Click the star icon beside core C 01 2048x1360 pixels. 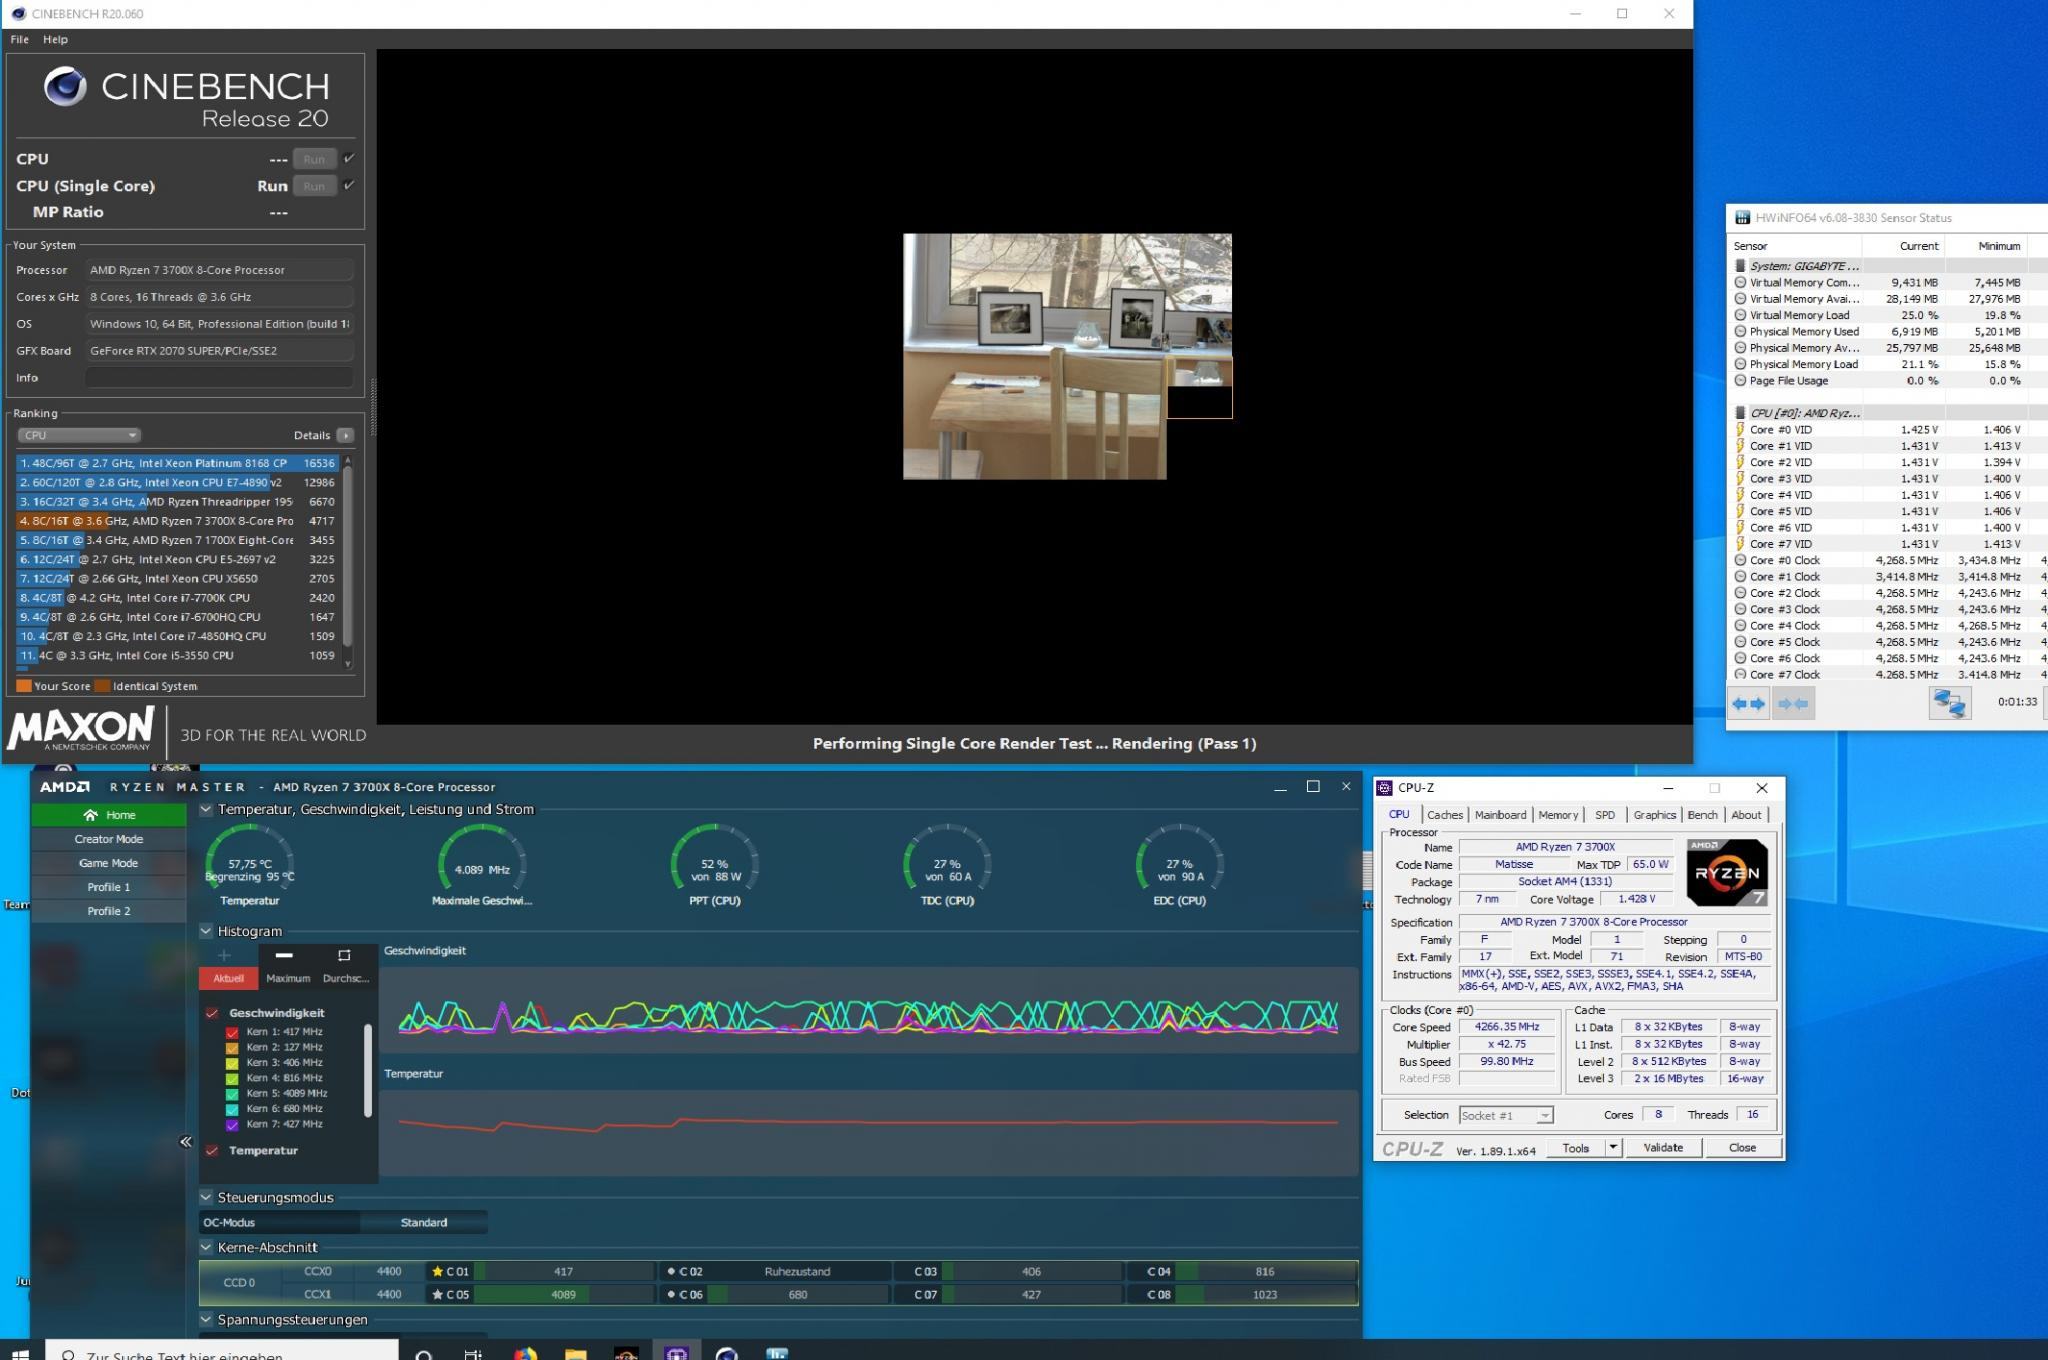point(437,1272)
